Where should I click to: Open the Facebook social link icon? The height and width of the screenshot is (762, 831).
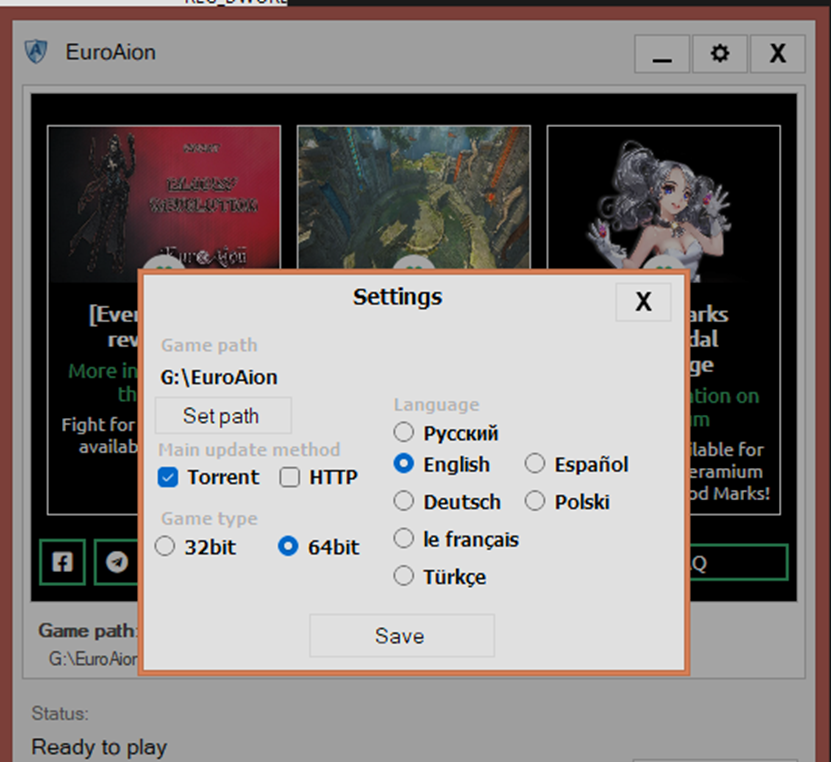tap(62, 563)
